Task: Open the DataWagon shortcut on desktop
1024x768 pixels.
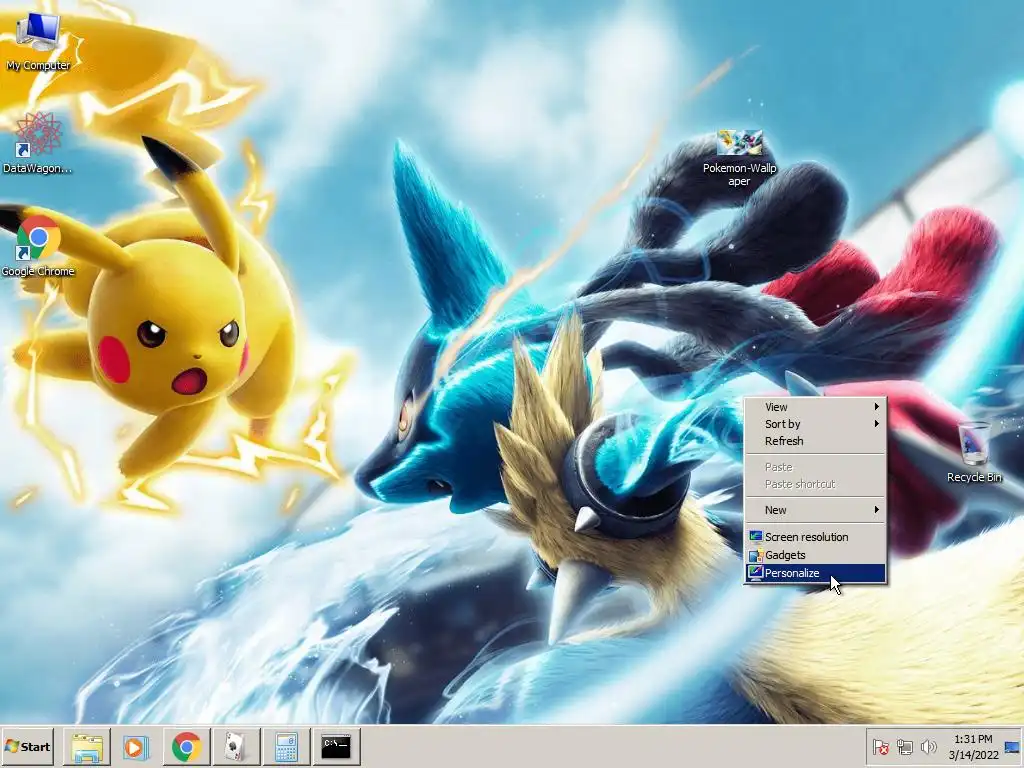Action: [38, 144]
